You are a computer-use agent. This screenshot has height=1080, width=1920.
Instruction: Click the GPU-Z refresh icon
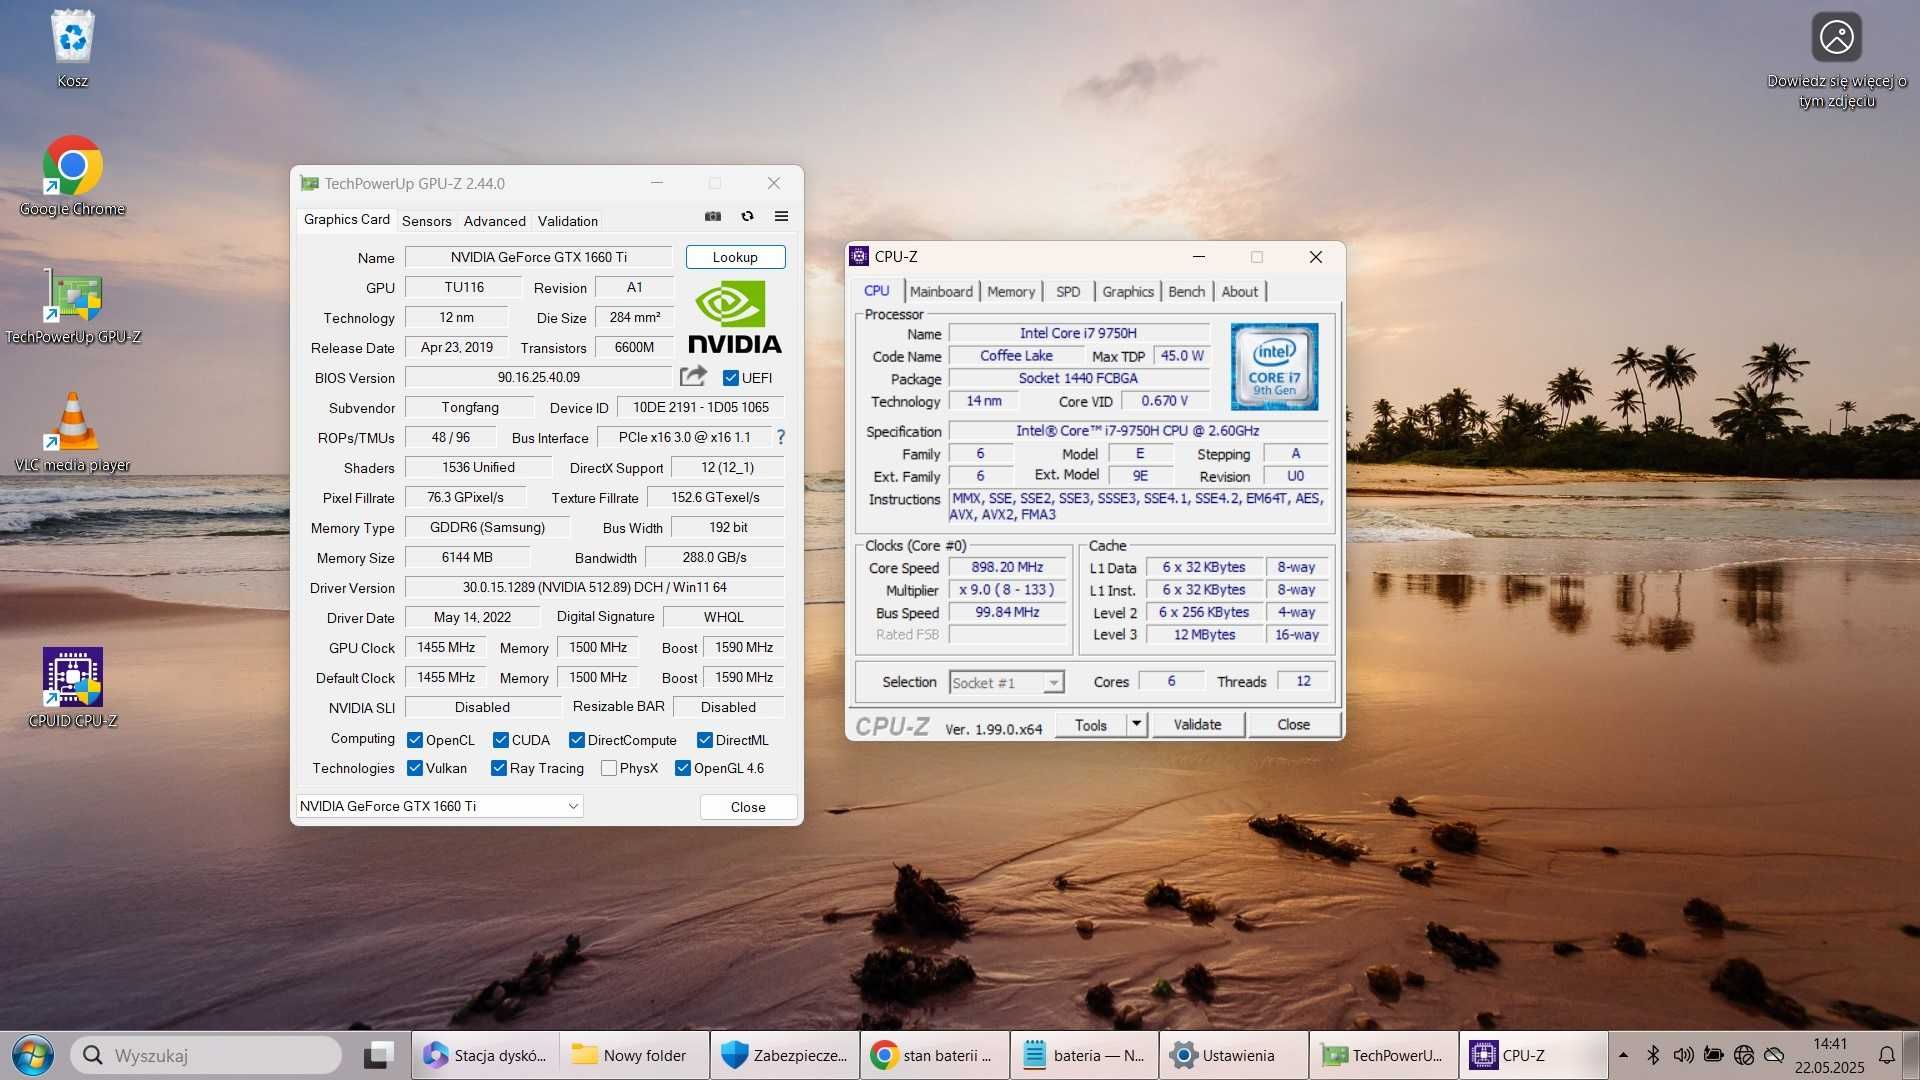point(747,216)
